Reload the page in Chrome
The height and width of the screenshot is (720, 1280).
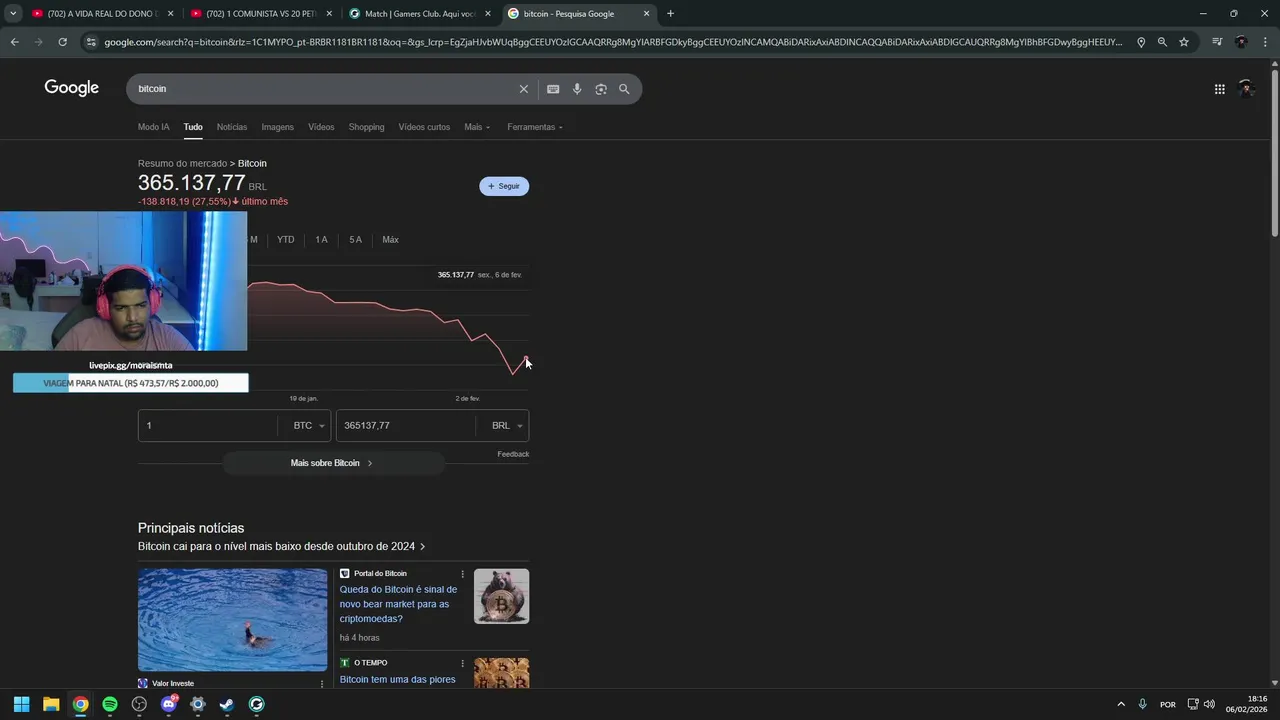click(x=62, y=42)
